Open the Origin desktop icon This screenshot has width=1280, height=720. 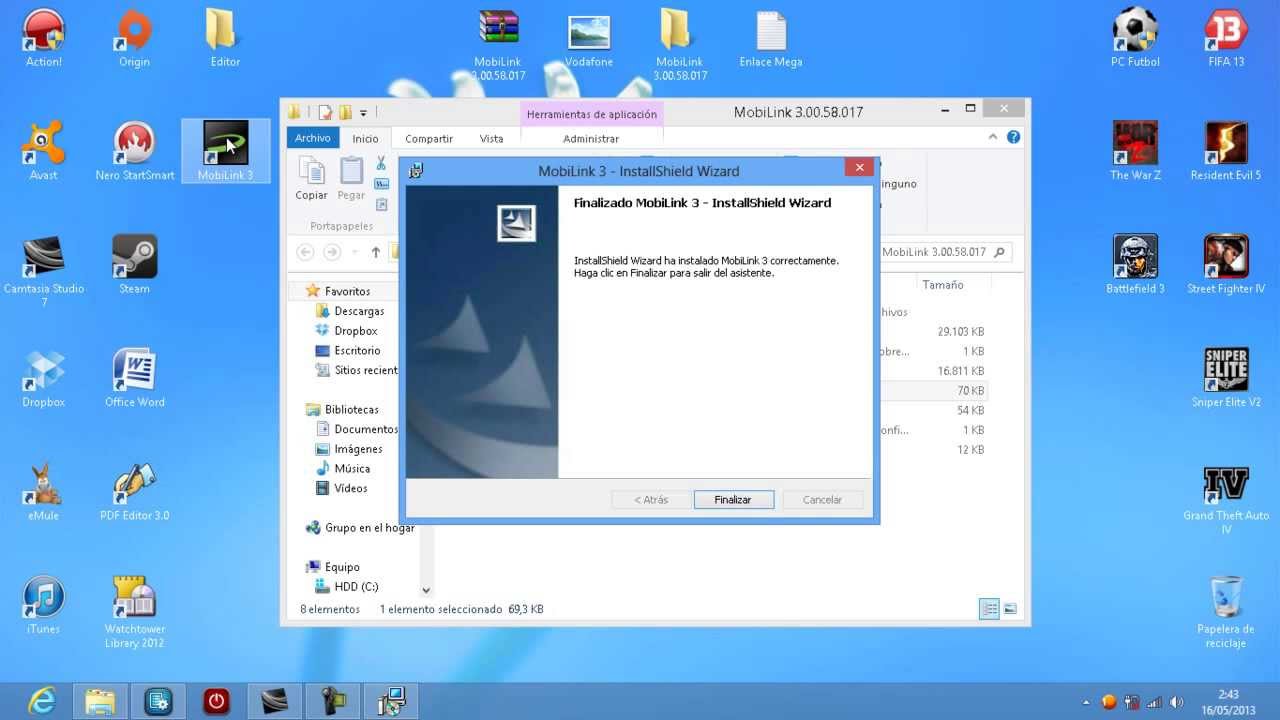(134, 38)
